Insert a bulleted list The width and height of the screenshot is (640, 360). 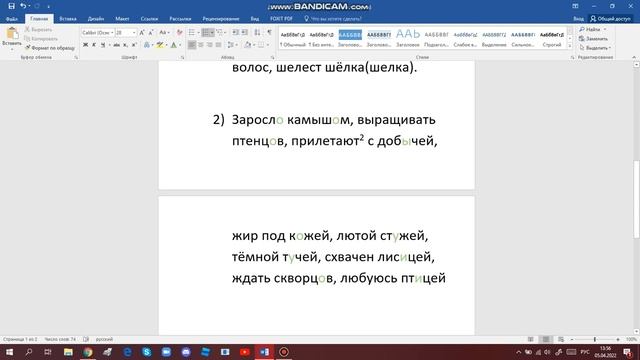(x=191, y=32)
